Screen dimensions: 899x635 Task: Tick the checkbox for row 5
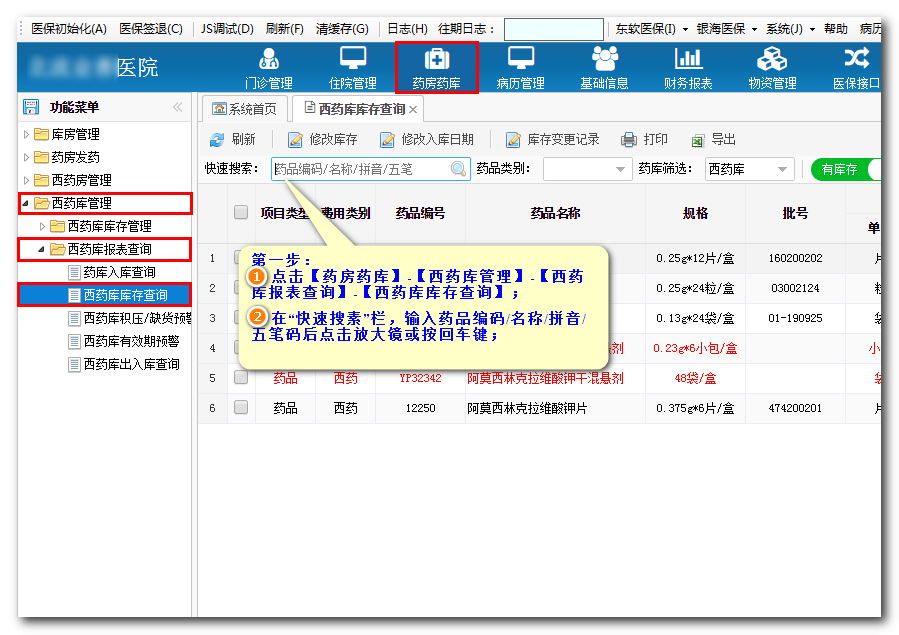(x=241, y=377)
